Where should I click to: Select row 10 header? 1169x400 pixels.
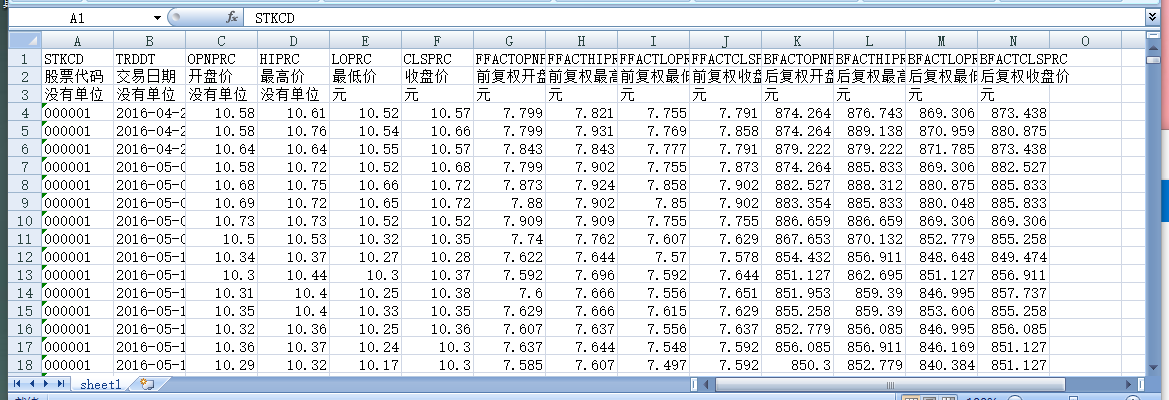[x=25, y=221]
